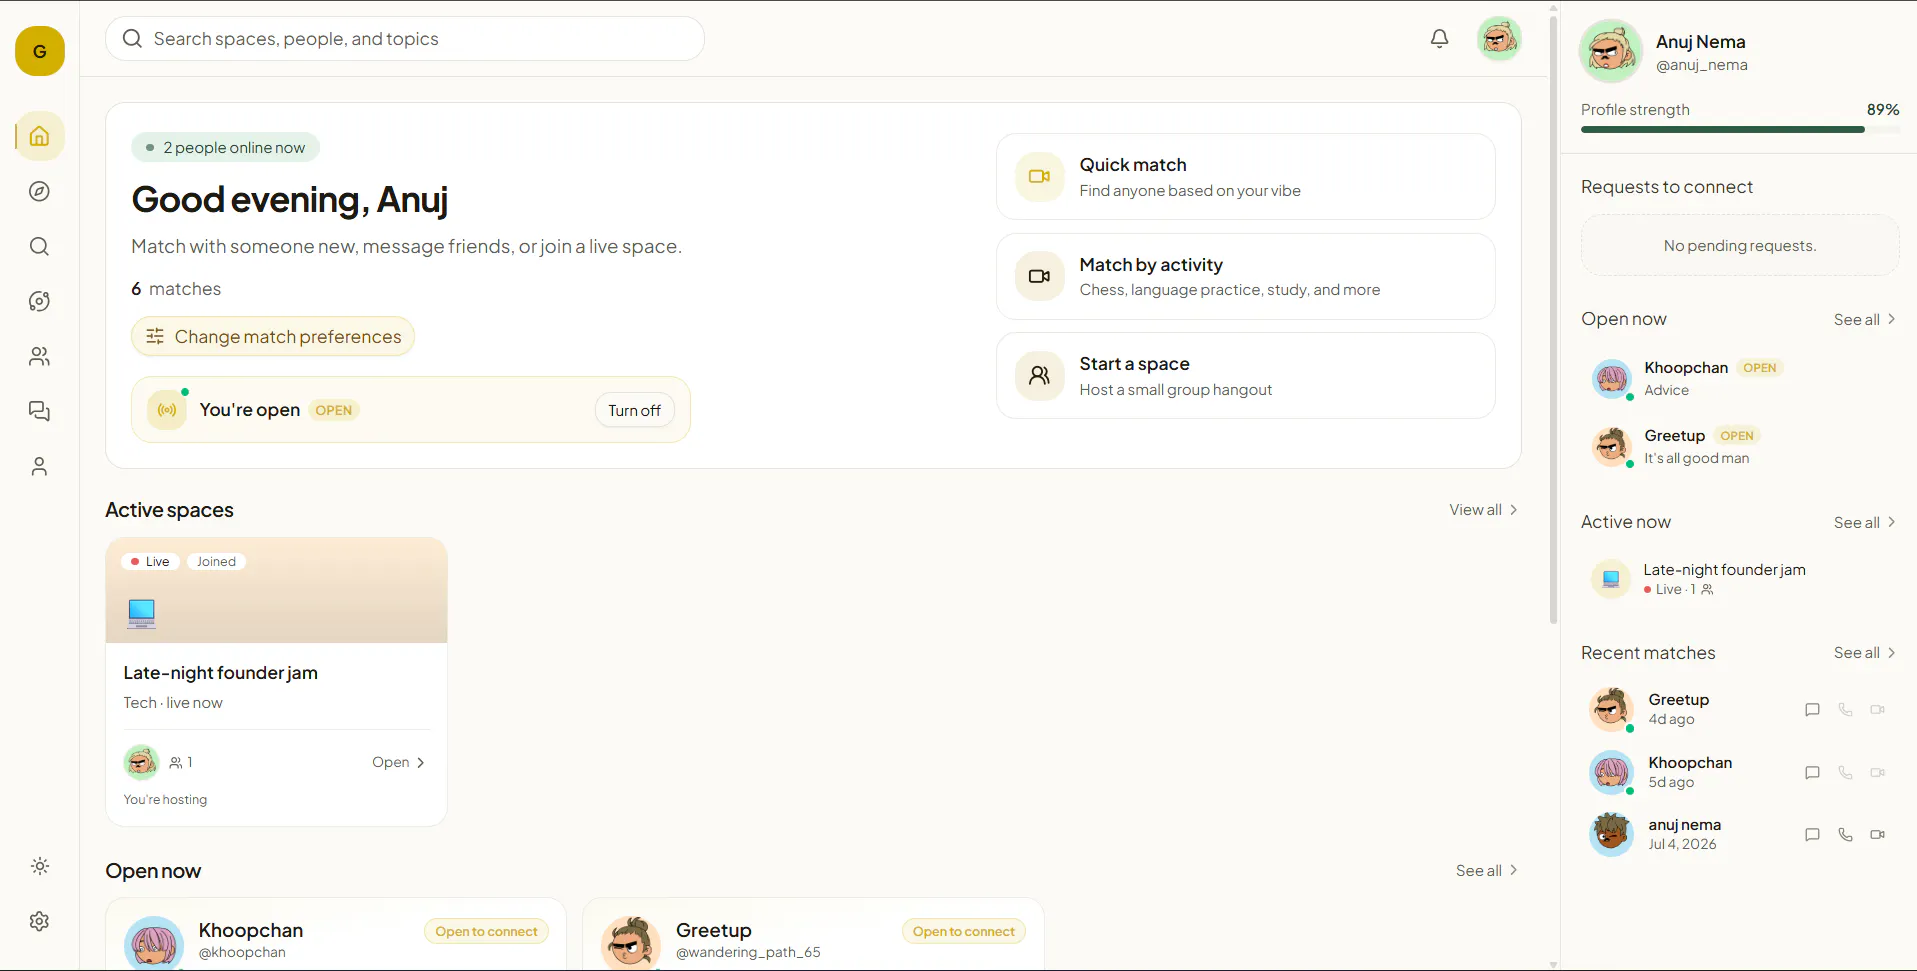The width and height of the screenshot is (1917, 971).
Task: Message anuj nema via chat icon
Action: click(1812, 834)
